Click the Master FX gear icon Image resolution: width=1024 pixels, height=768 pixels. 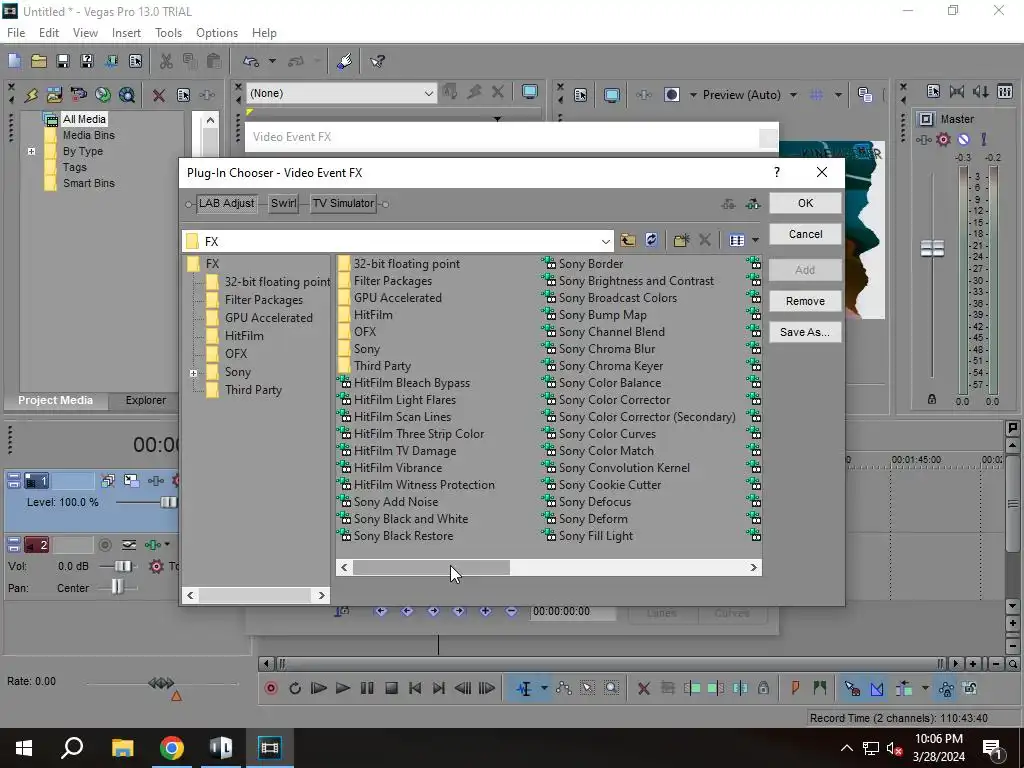point(943,139)
